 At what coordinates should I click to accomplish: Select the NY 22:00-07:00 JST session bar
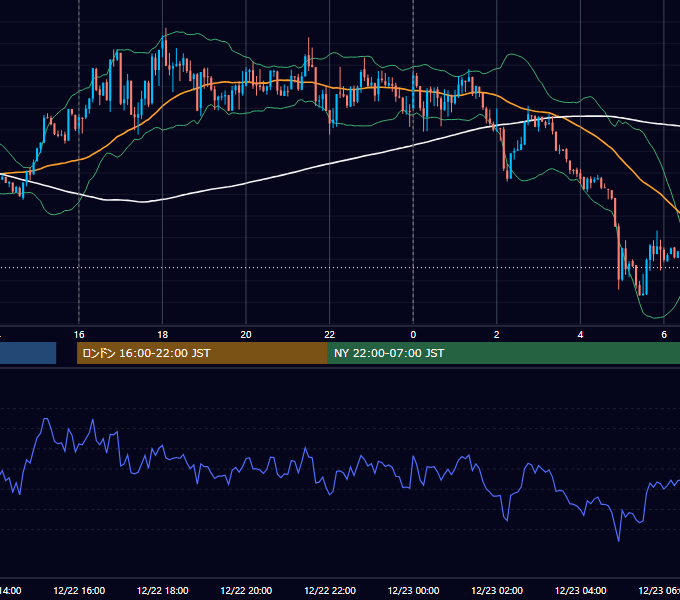point(503,353)
